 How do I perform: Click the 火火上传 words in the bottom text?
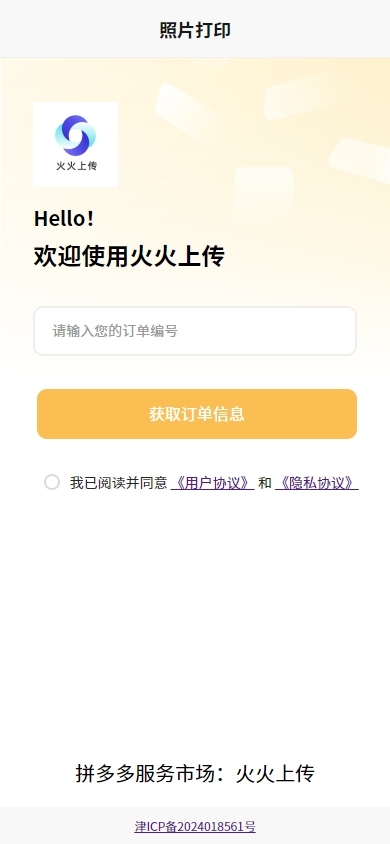(x=275, y=773)
